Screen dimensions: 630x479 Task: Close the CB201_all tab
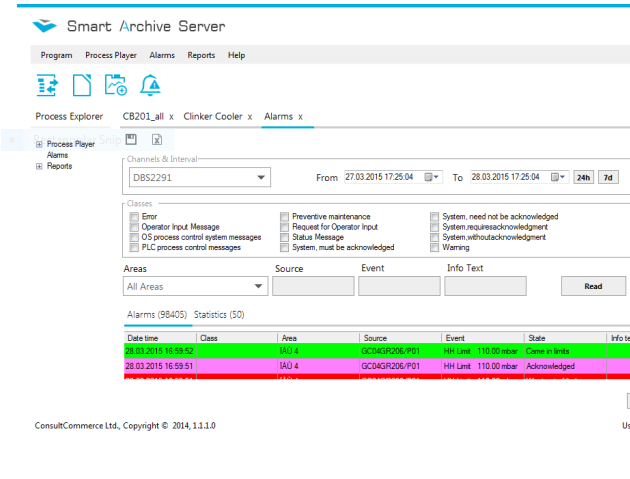click(x=171, y=117)
